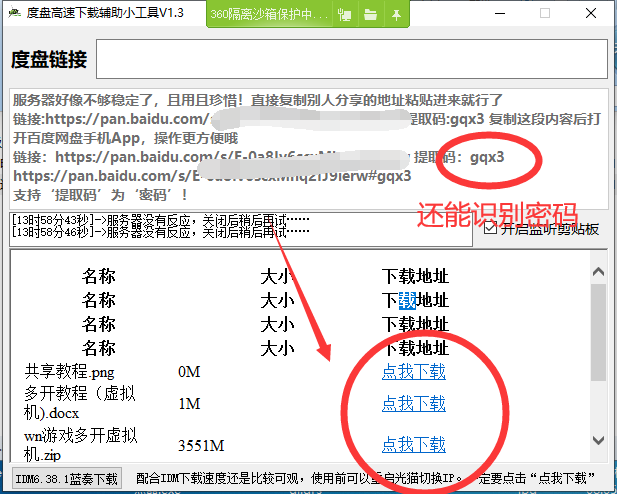Click the log message box with timestamps
617x494 pixels.
click(x=240, y=226)
